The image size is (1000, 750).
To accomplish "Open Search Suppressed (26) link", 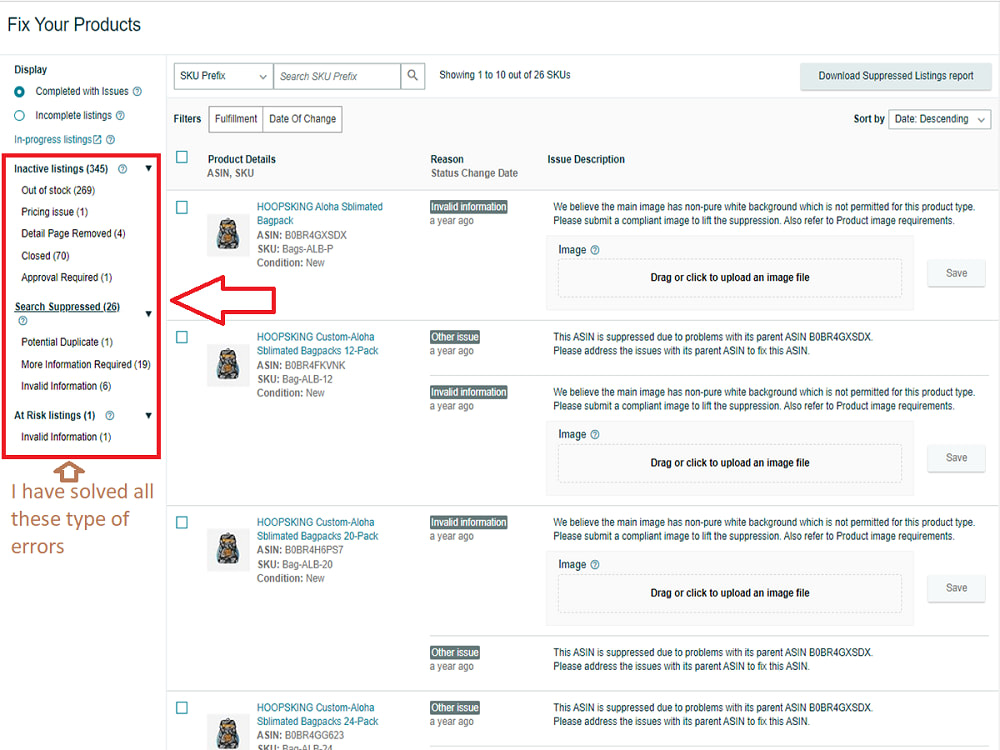I will point(67,307).
